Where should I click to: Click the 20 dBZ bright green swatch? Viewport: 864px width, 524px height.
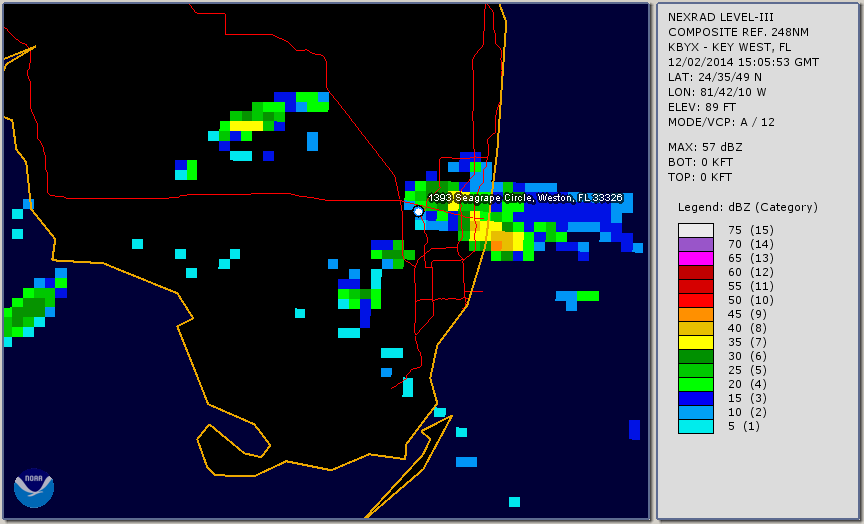[695, 385]
